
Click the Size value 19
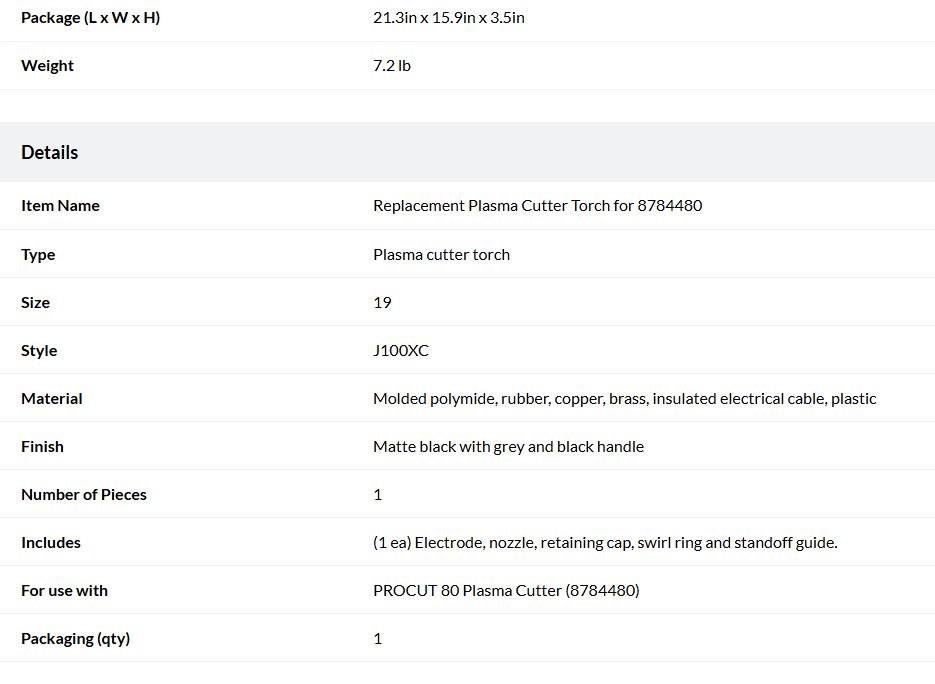point(382,302)
